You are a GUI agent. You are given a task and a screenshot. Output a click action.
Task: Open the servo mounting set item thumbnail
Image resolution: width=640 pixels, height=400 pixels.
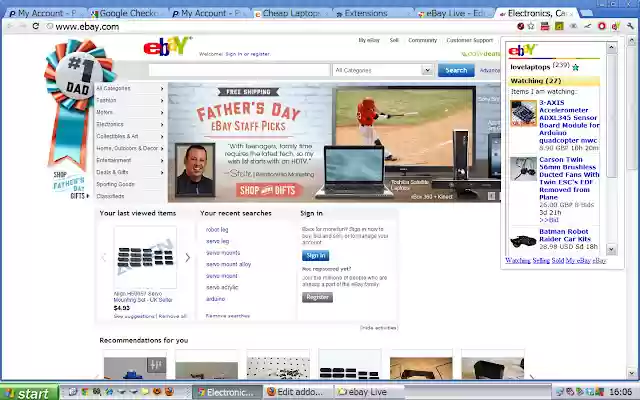point(145,258)
